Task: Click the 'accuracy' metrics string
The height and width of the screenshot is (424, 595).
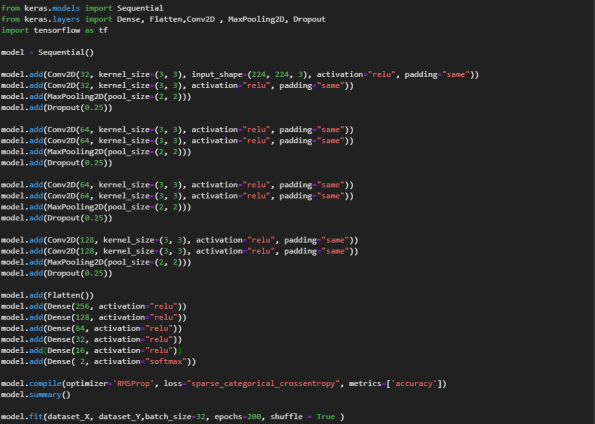Action: tap(414, 383)
